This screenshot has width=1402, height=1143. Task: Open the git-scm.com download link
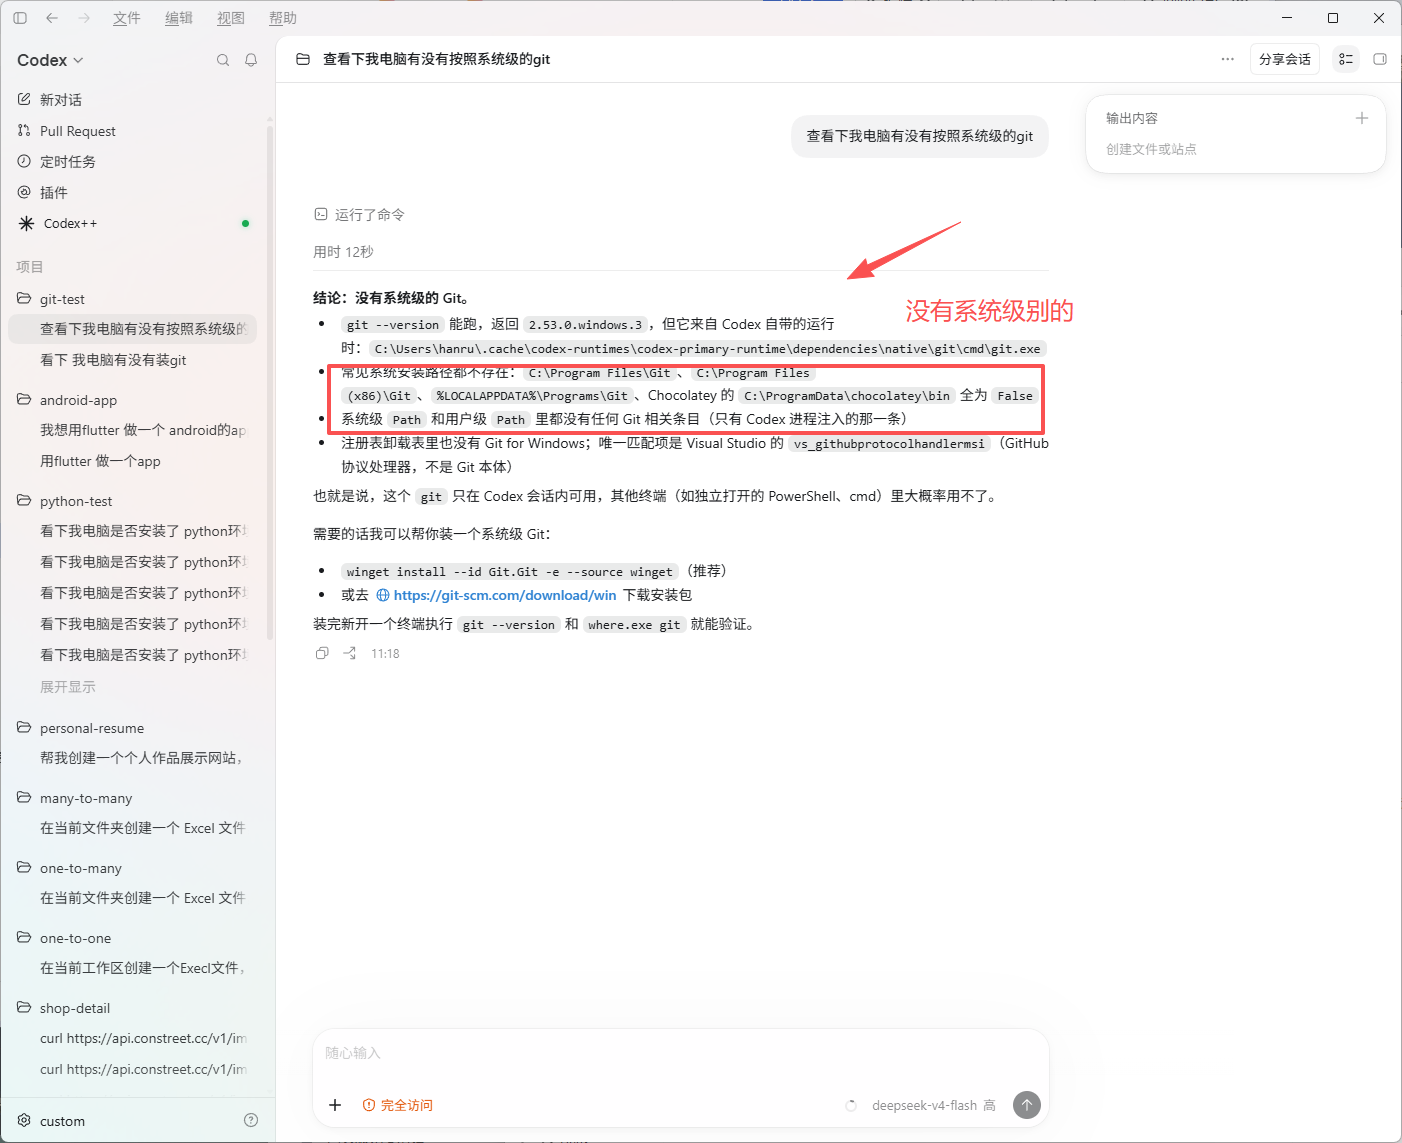tap(496, 595)
